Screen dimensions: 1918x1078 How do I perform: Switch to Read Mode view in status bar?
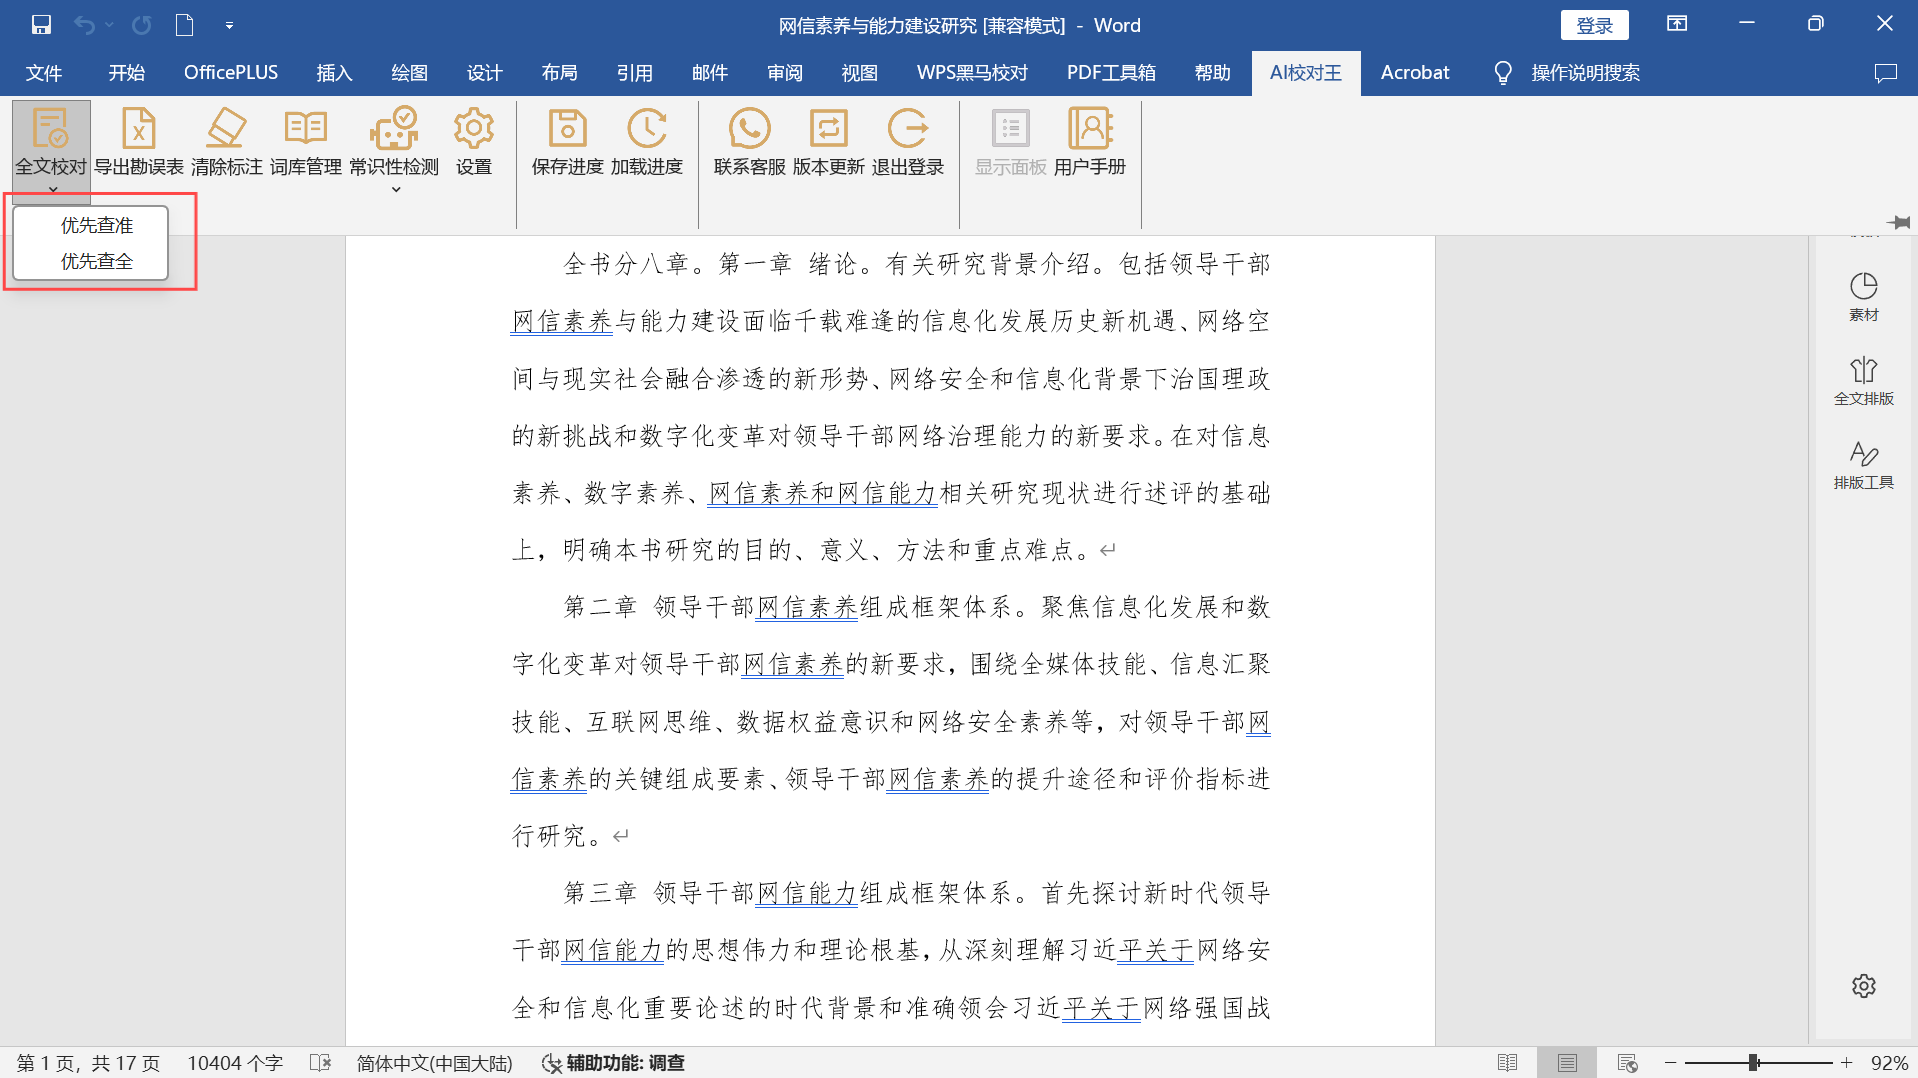click(x=1507, y=1063)
